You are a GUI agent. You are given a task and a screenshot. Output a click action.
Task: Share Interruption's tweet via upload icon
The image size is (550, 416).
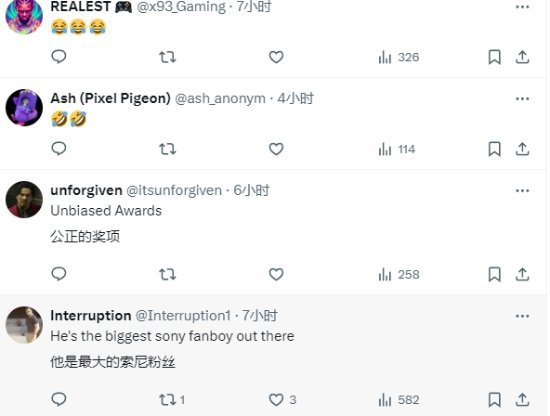tap(522, 400)
